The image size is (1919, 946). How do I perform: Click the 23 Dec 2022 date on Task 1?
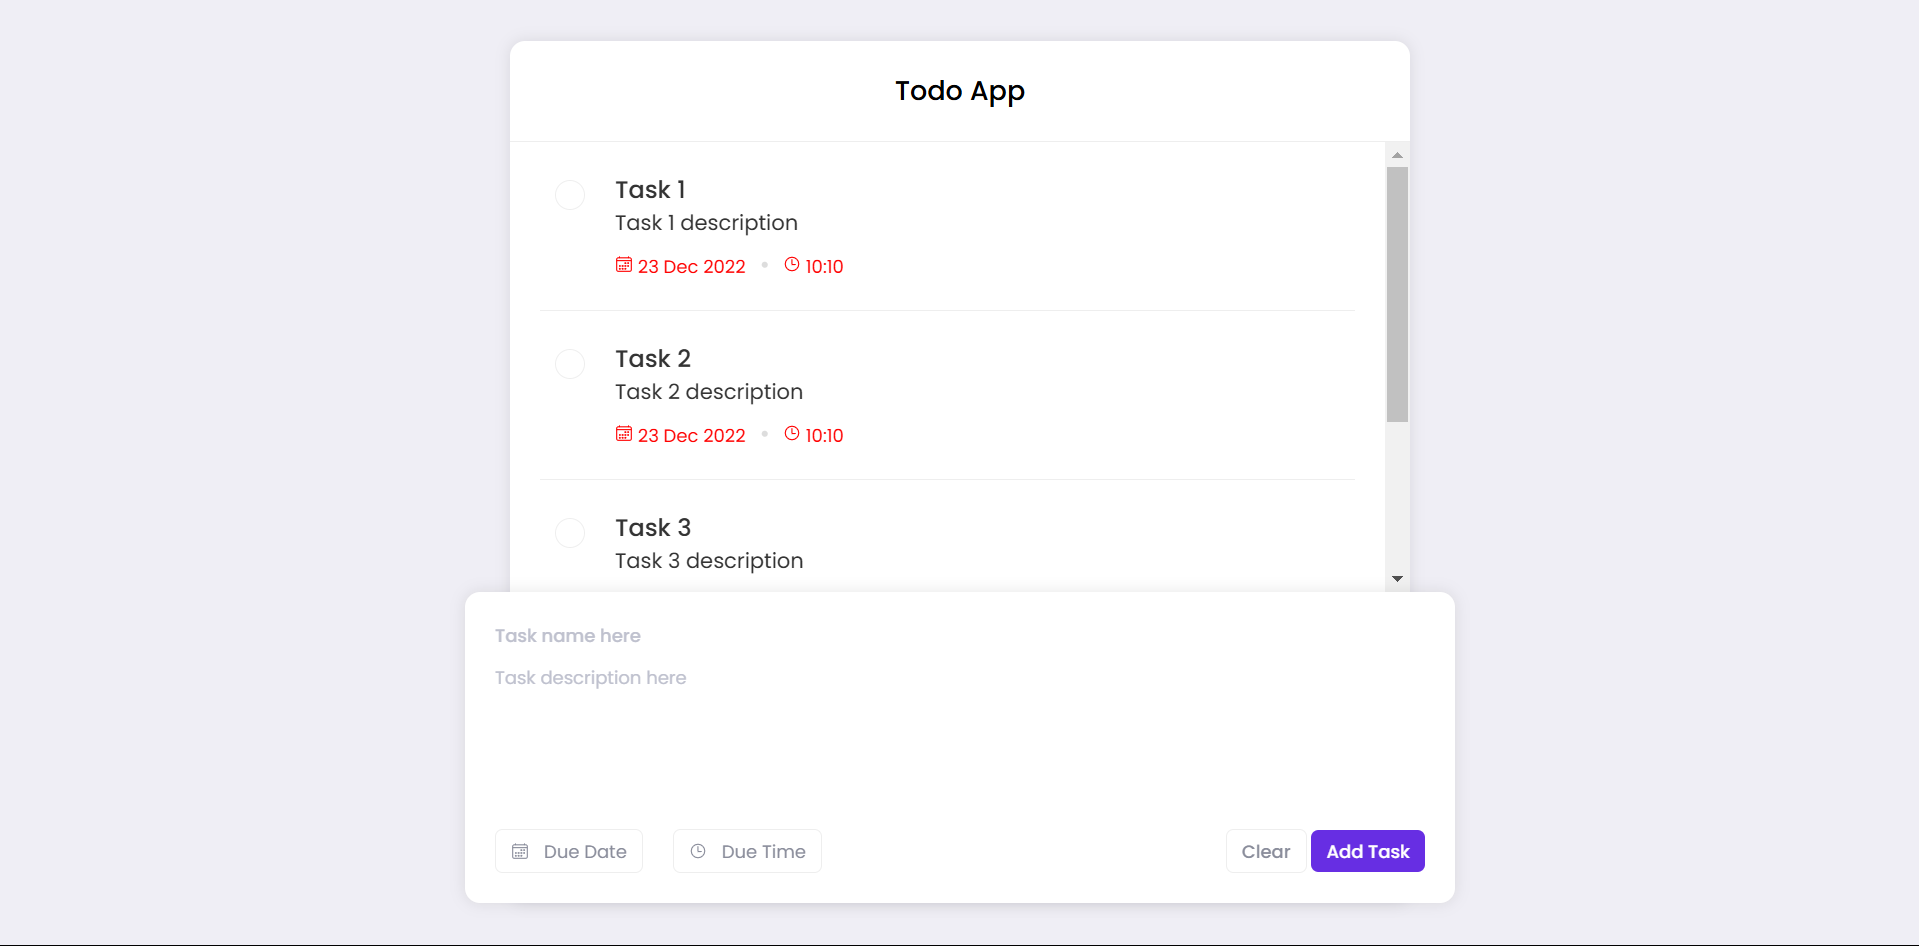[691, 267]
